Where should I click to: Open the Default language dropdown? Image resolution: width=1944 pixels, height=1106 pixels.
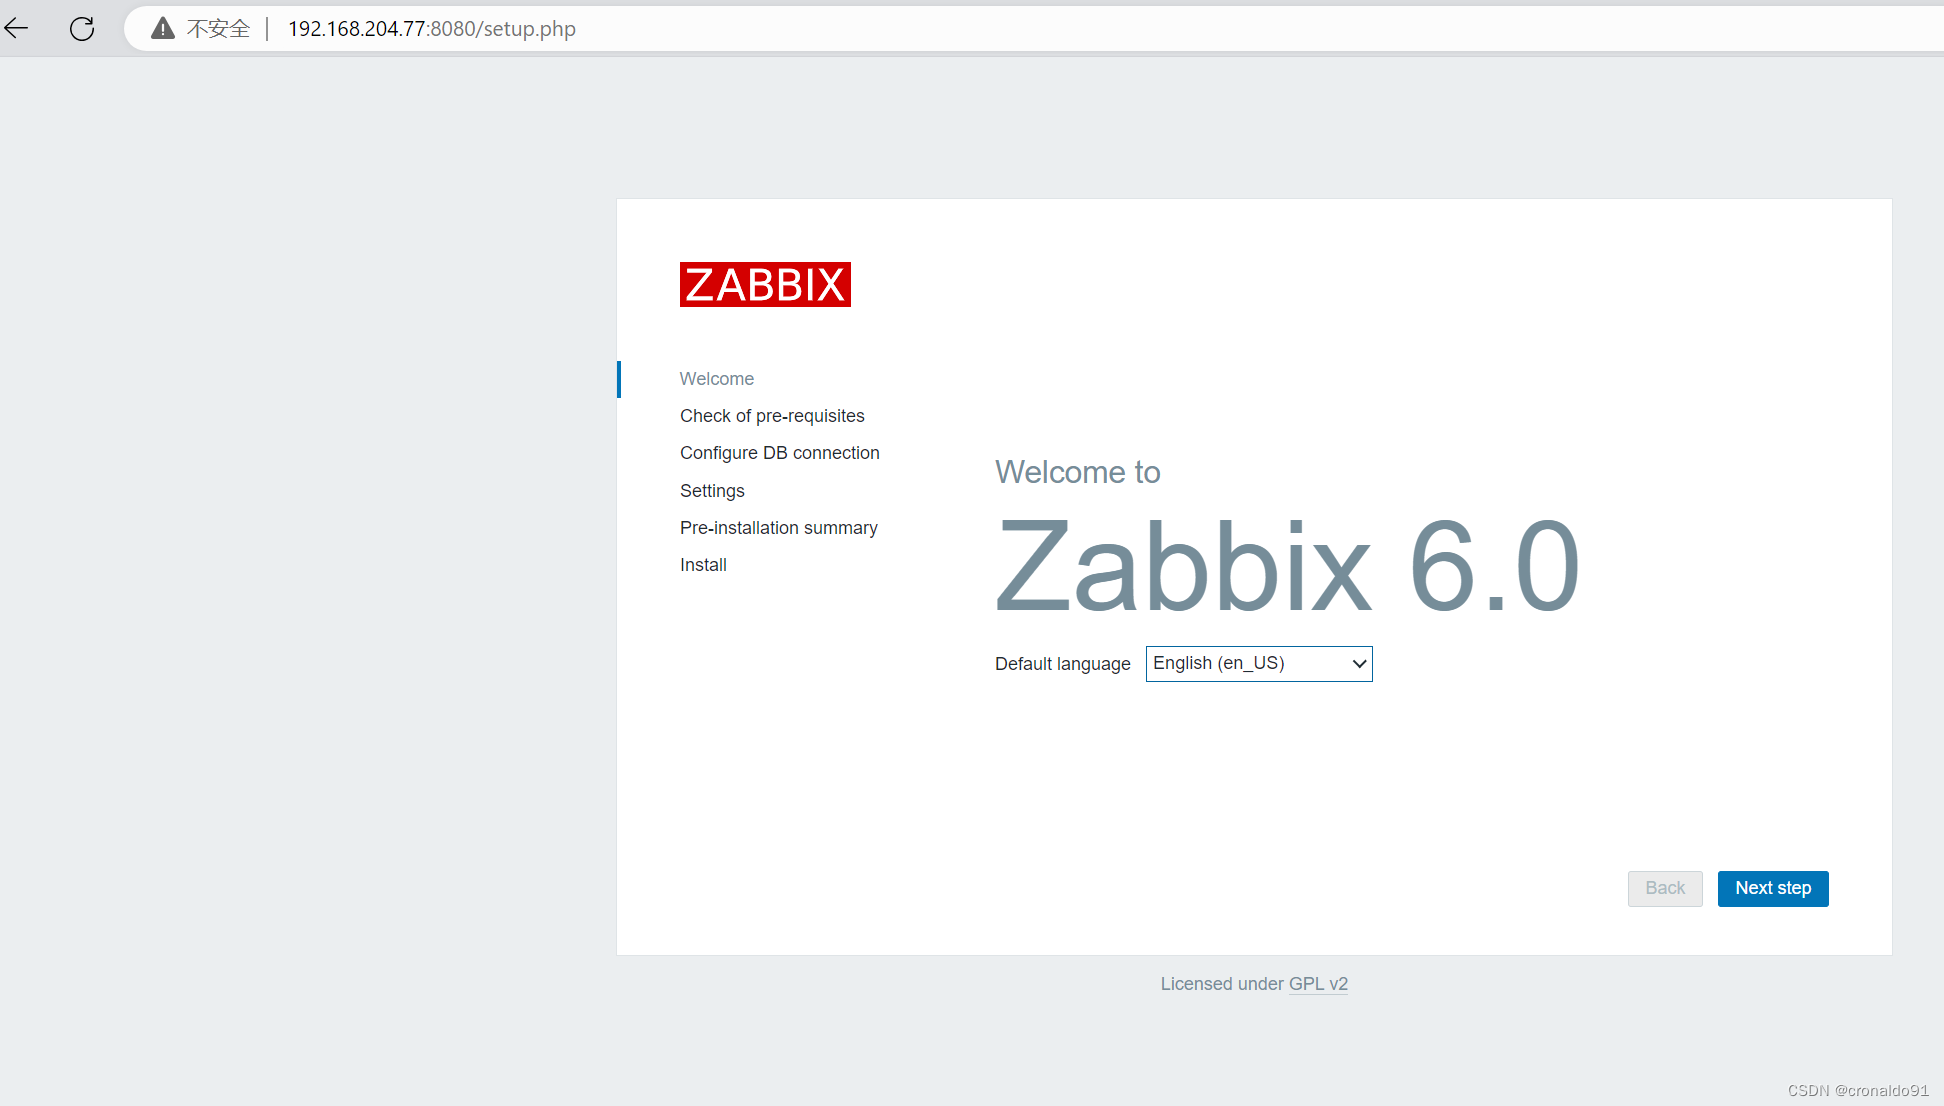pyautogui.click(x=1258, y=663)
